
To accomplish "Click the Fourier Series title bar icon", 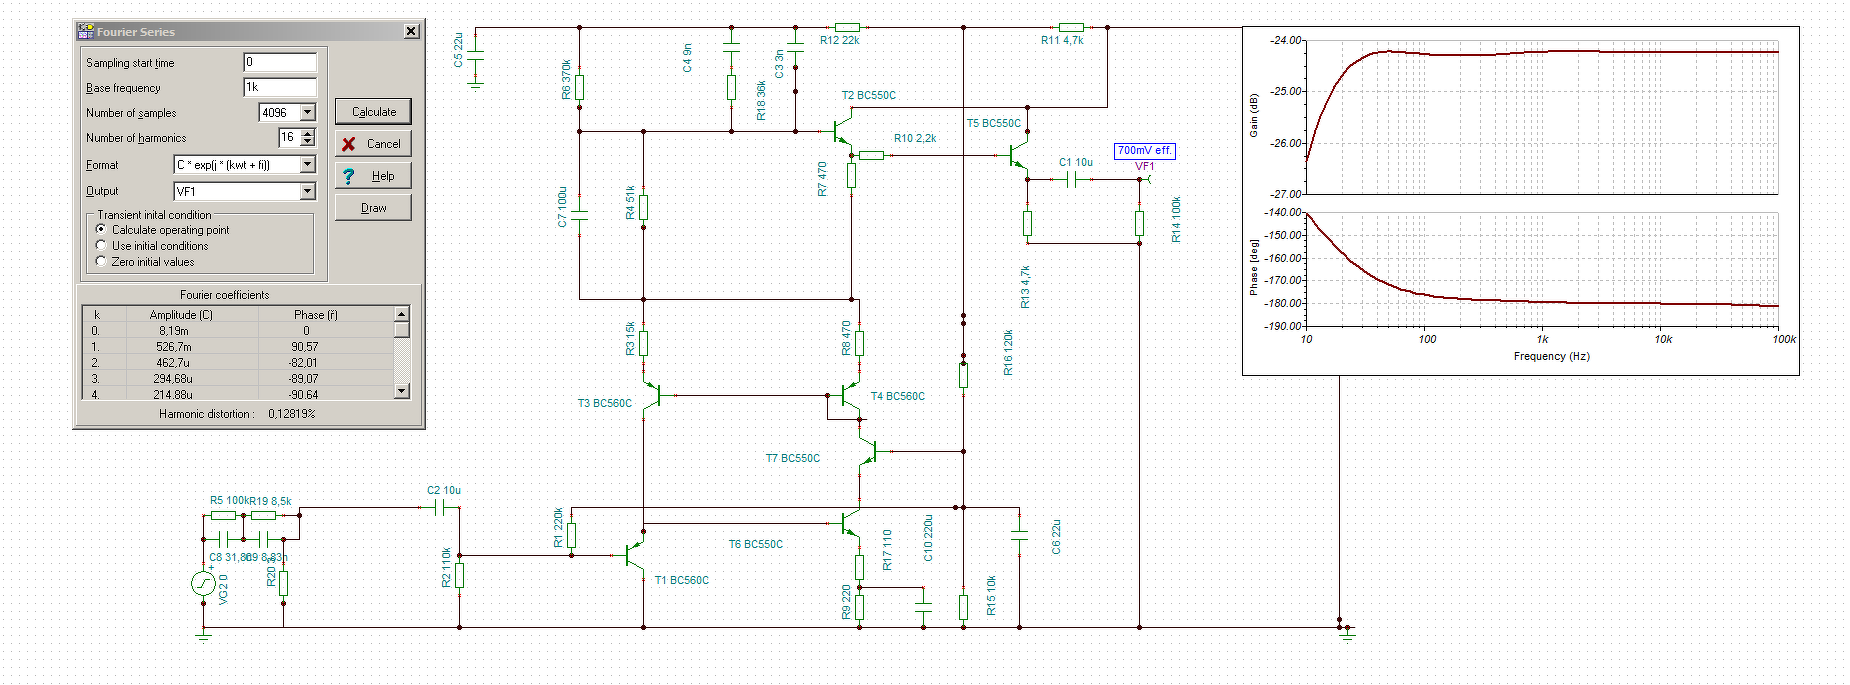I will [85, 31].
